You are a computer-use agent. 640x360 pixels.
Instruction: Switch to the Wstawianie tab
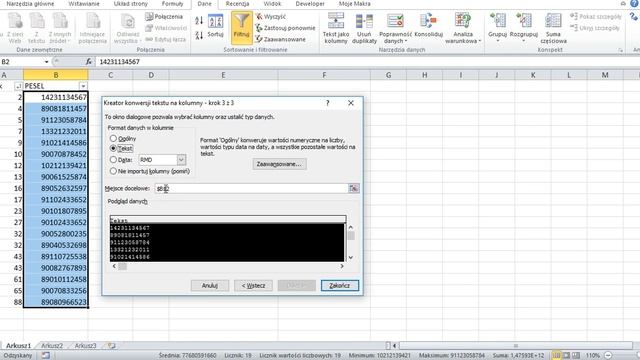(x=84, y=4)
